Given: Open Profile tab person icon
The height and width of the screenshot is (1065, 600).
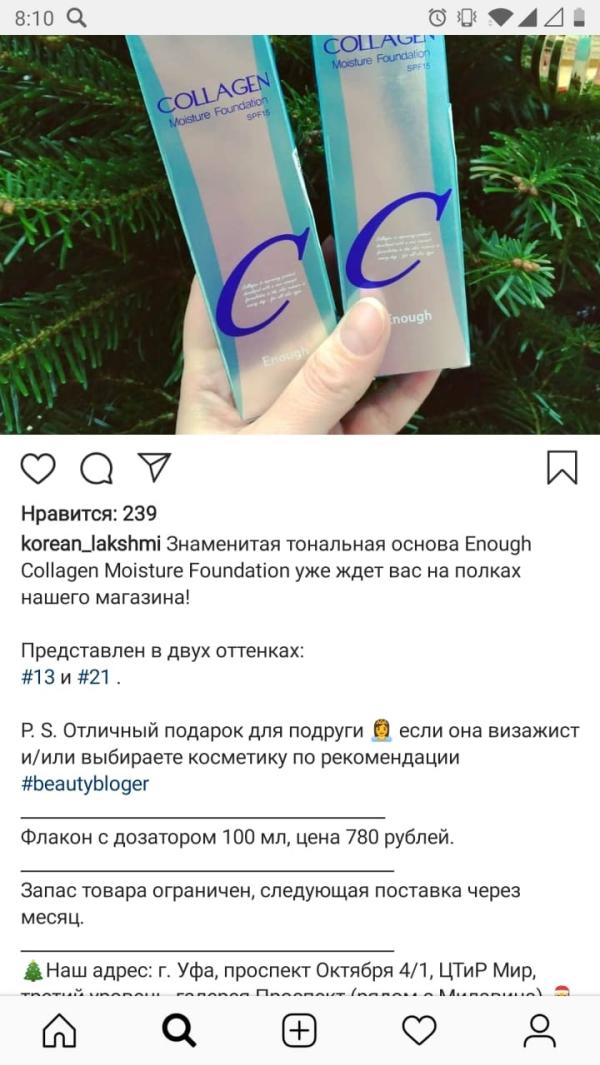Looking at the screenshot, I should point(540,1031).
